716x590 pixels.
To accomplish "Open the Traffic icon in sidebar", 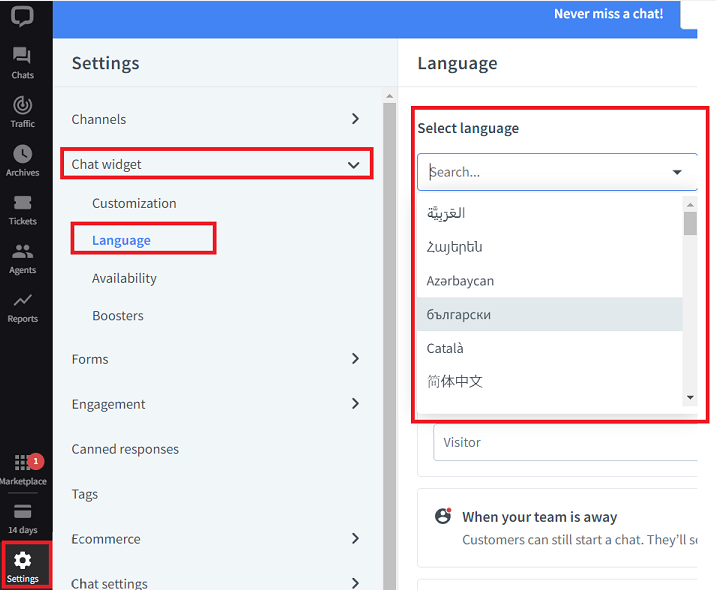I will (x=22, y=111).
